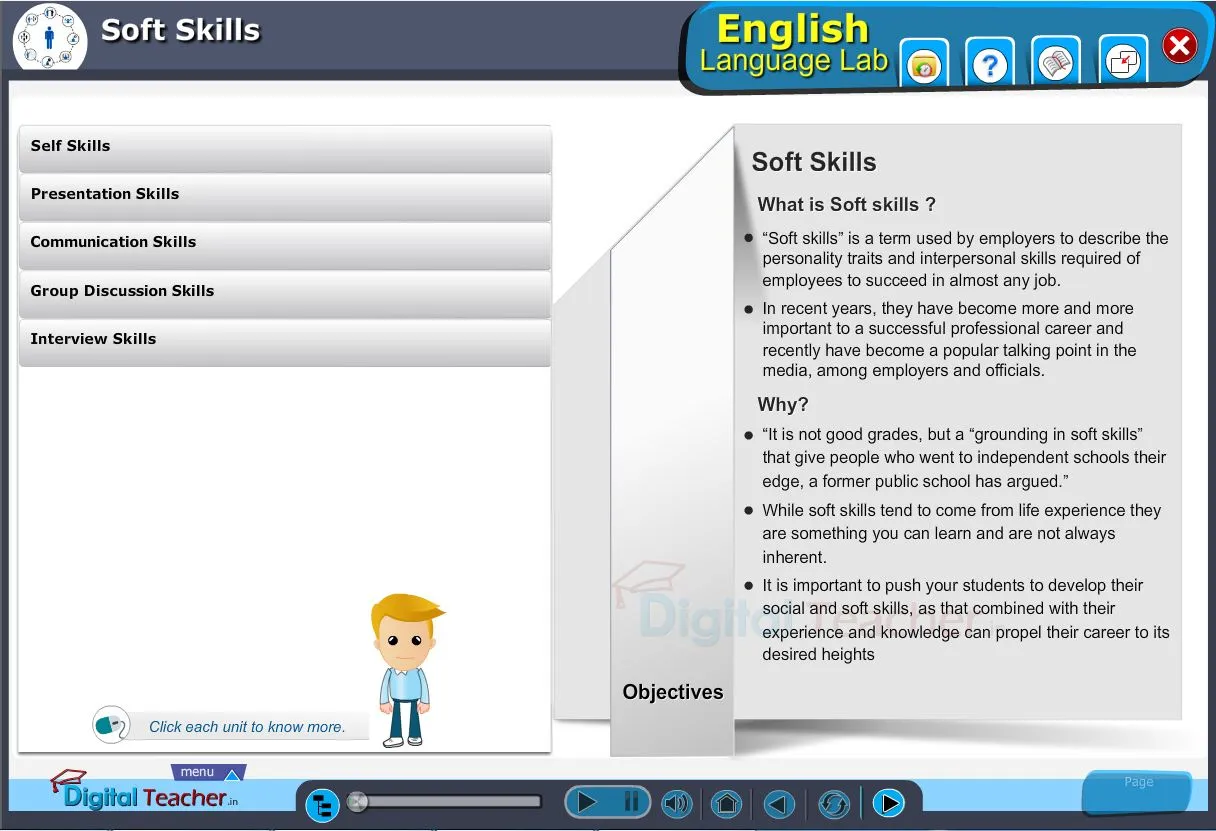Click 'Click each unit to know more.' text

pos(247,727)
